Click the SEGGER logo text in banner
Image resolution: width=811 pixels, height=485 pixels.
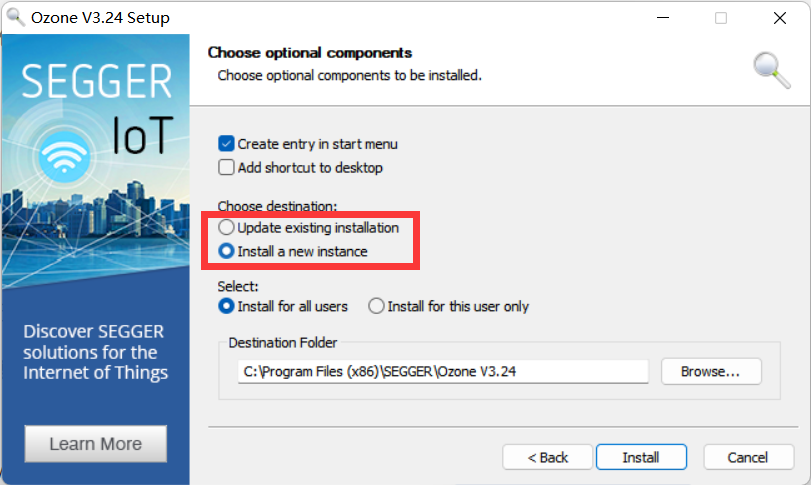pyautogui.click(x=96, y=81)
